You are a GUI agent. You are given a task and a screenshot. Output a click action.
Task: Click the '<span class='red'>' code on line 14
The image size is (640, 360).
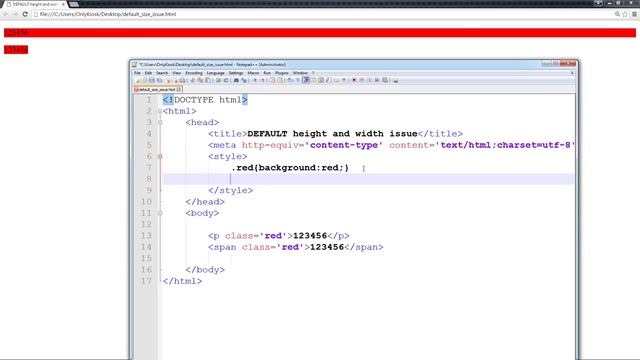click(x=259, y=247)
